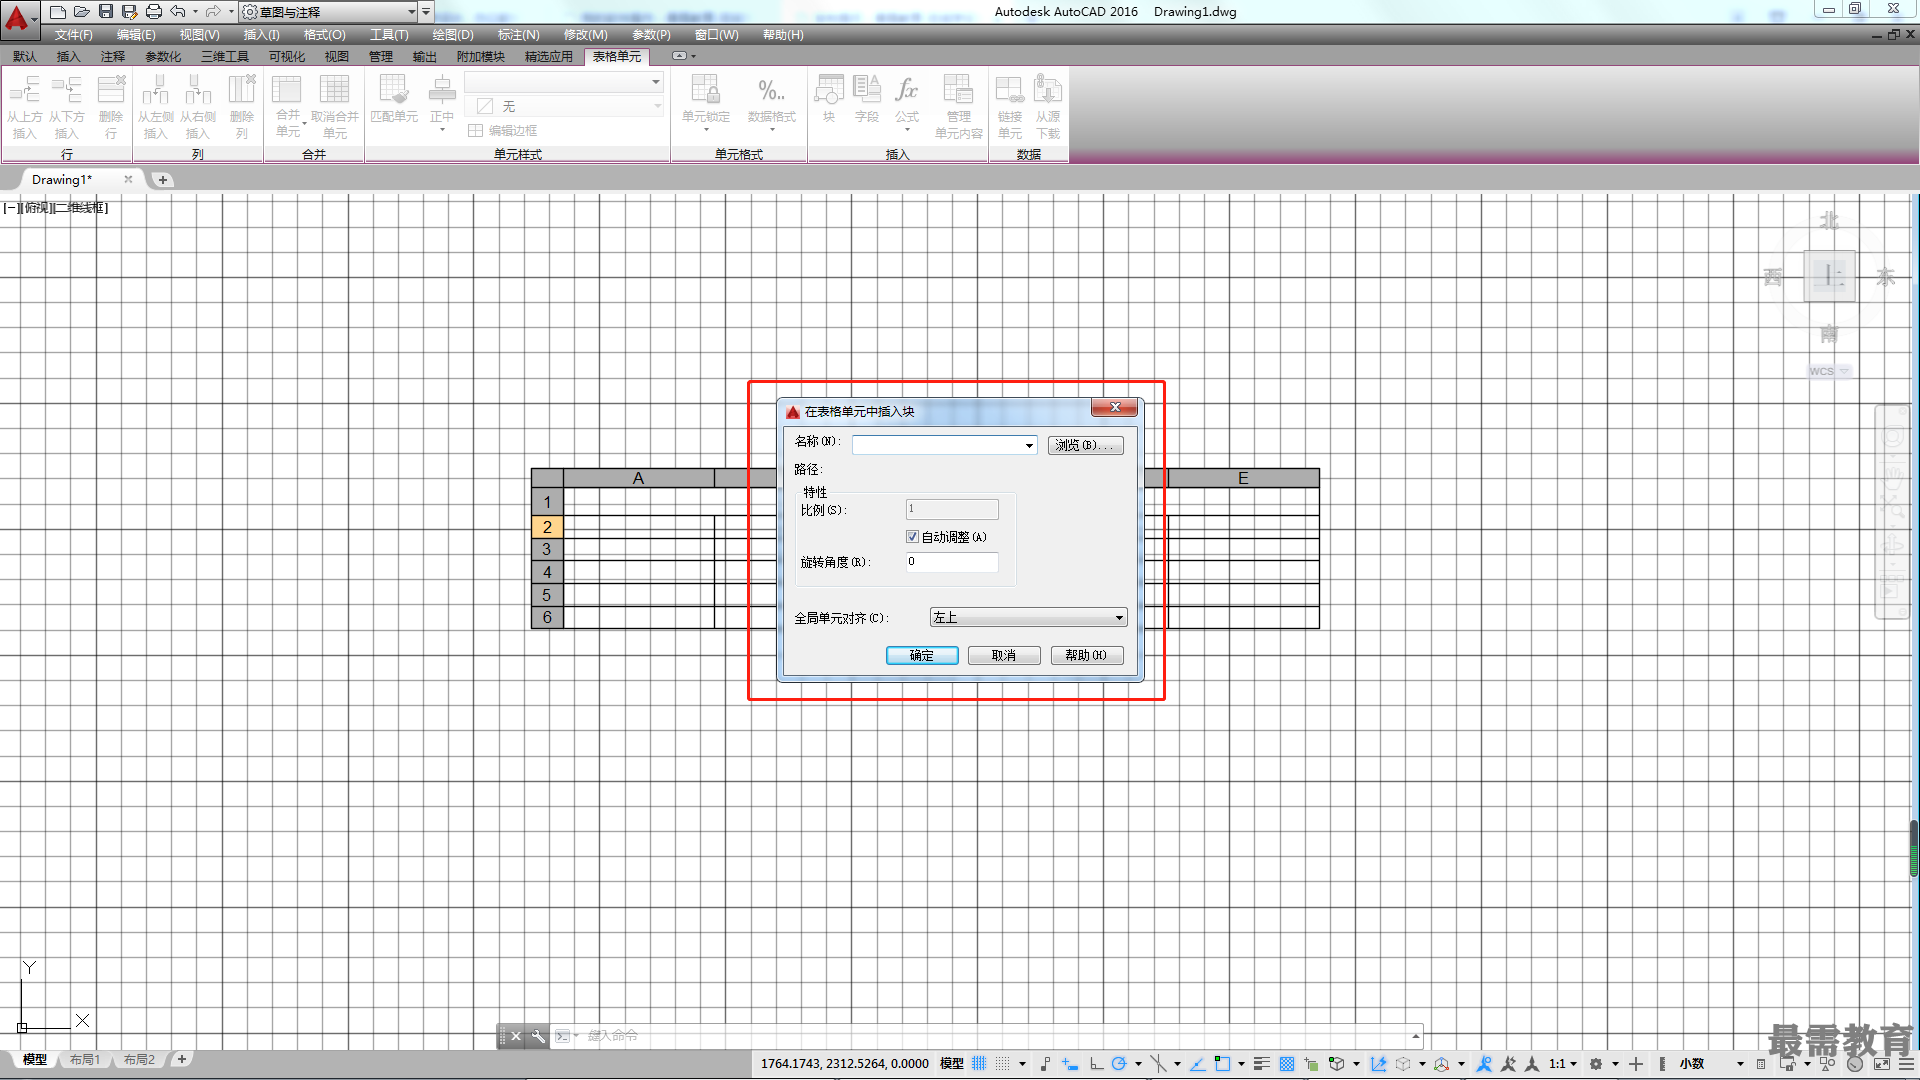Toggle ortho mode in status bar
This screenshot has width=1920, height=1080.
coord(1097,1064)
